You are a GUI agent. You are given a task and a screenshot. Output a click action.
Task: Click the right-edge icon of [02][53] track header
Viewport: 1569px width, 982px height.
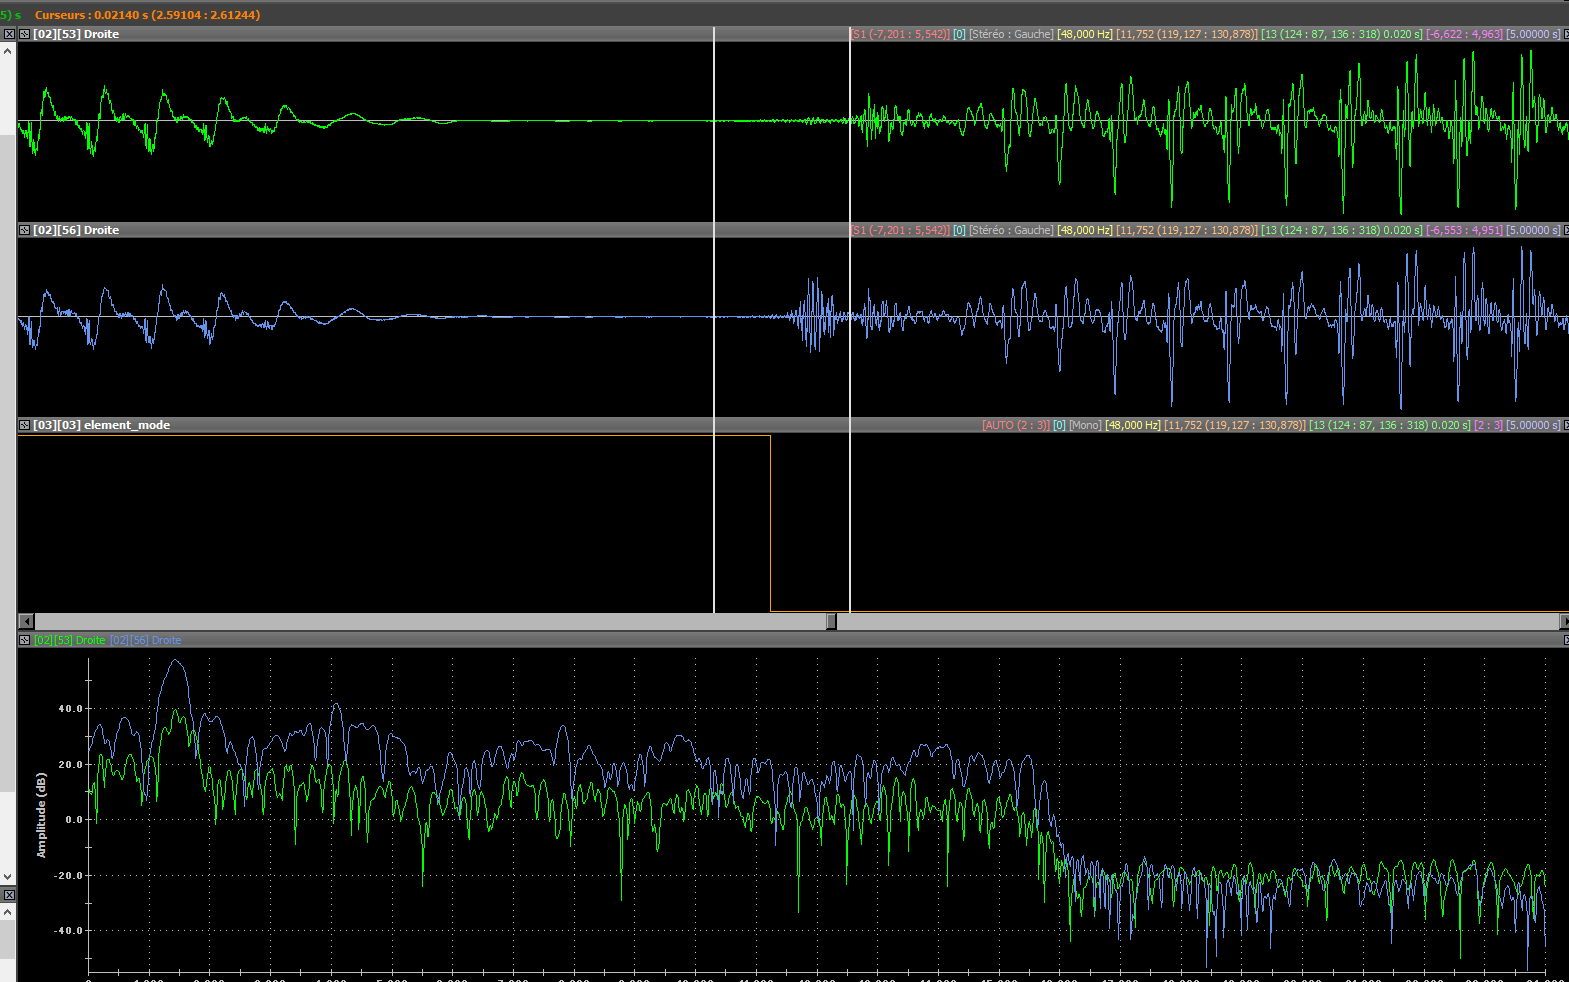pos(1565,34)
